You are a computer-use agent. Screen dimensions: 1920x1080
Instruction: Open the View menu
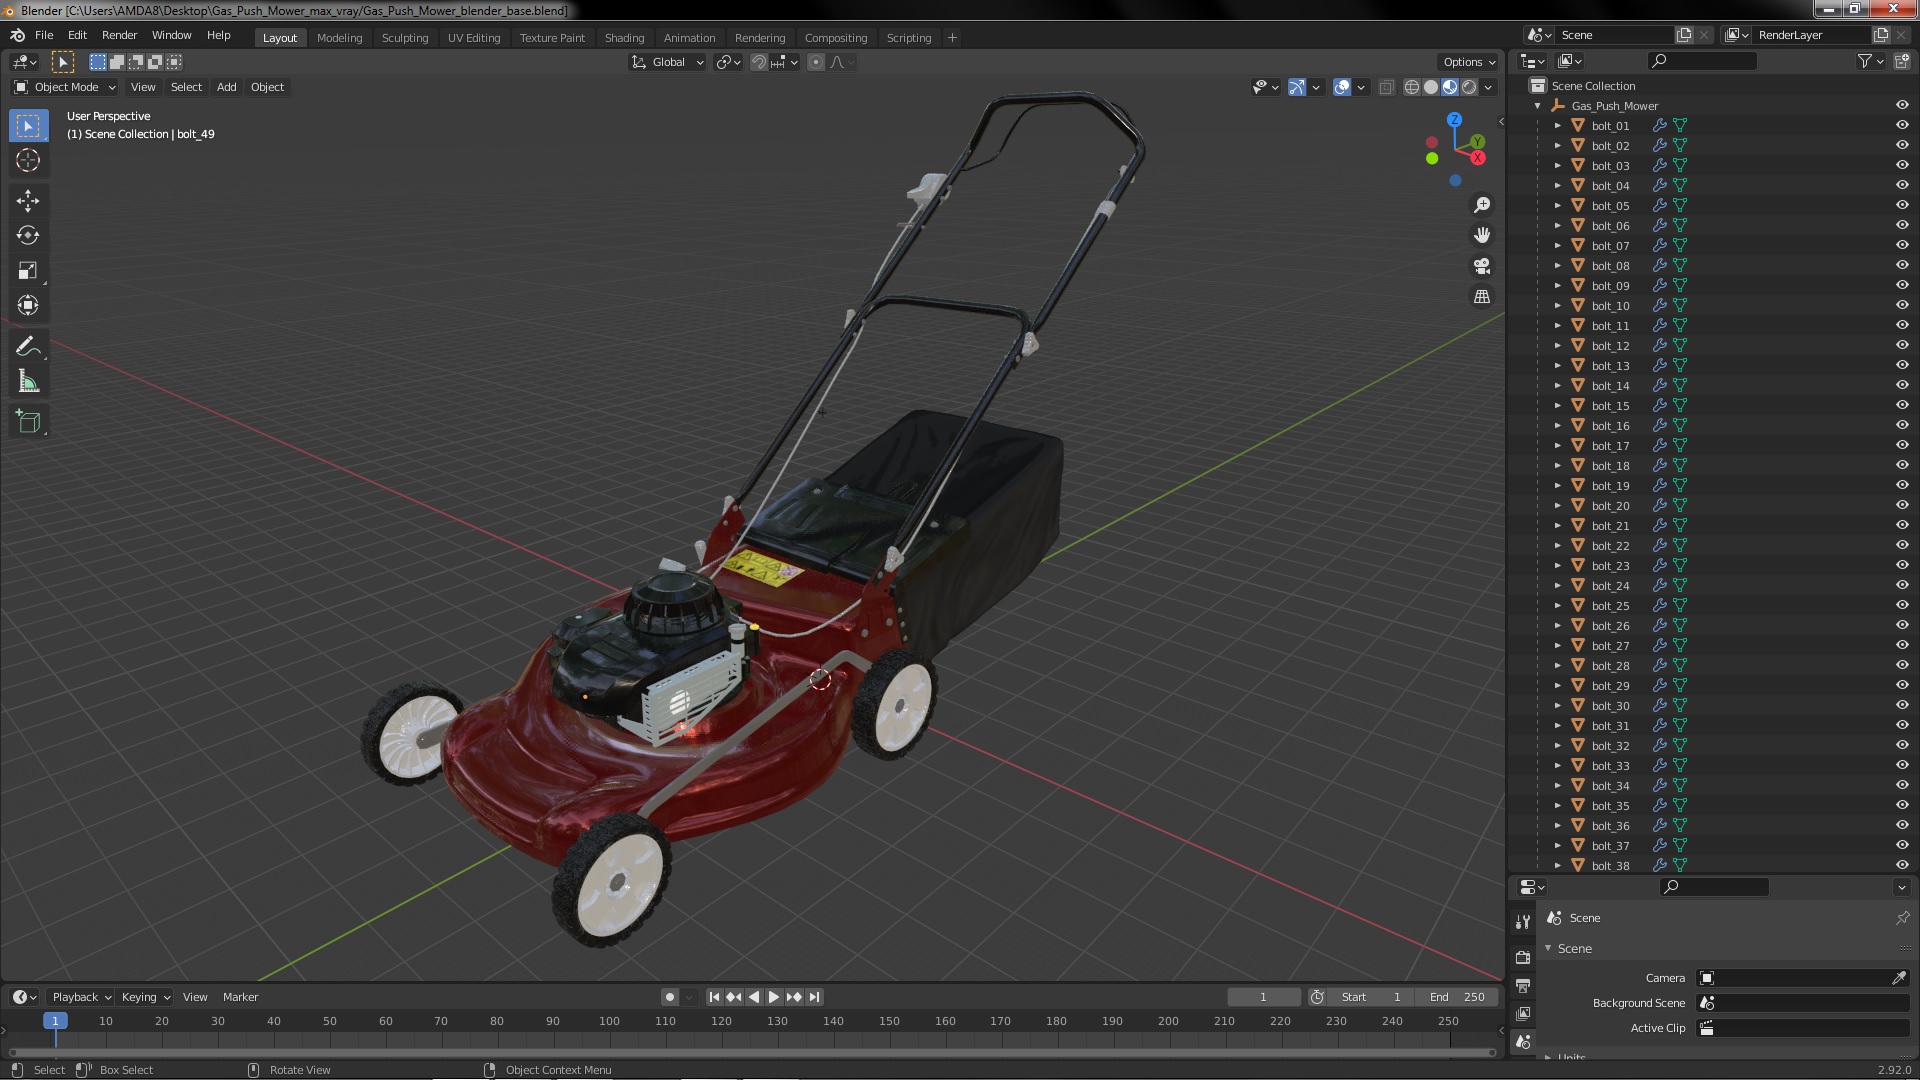pos(142,86)
